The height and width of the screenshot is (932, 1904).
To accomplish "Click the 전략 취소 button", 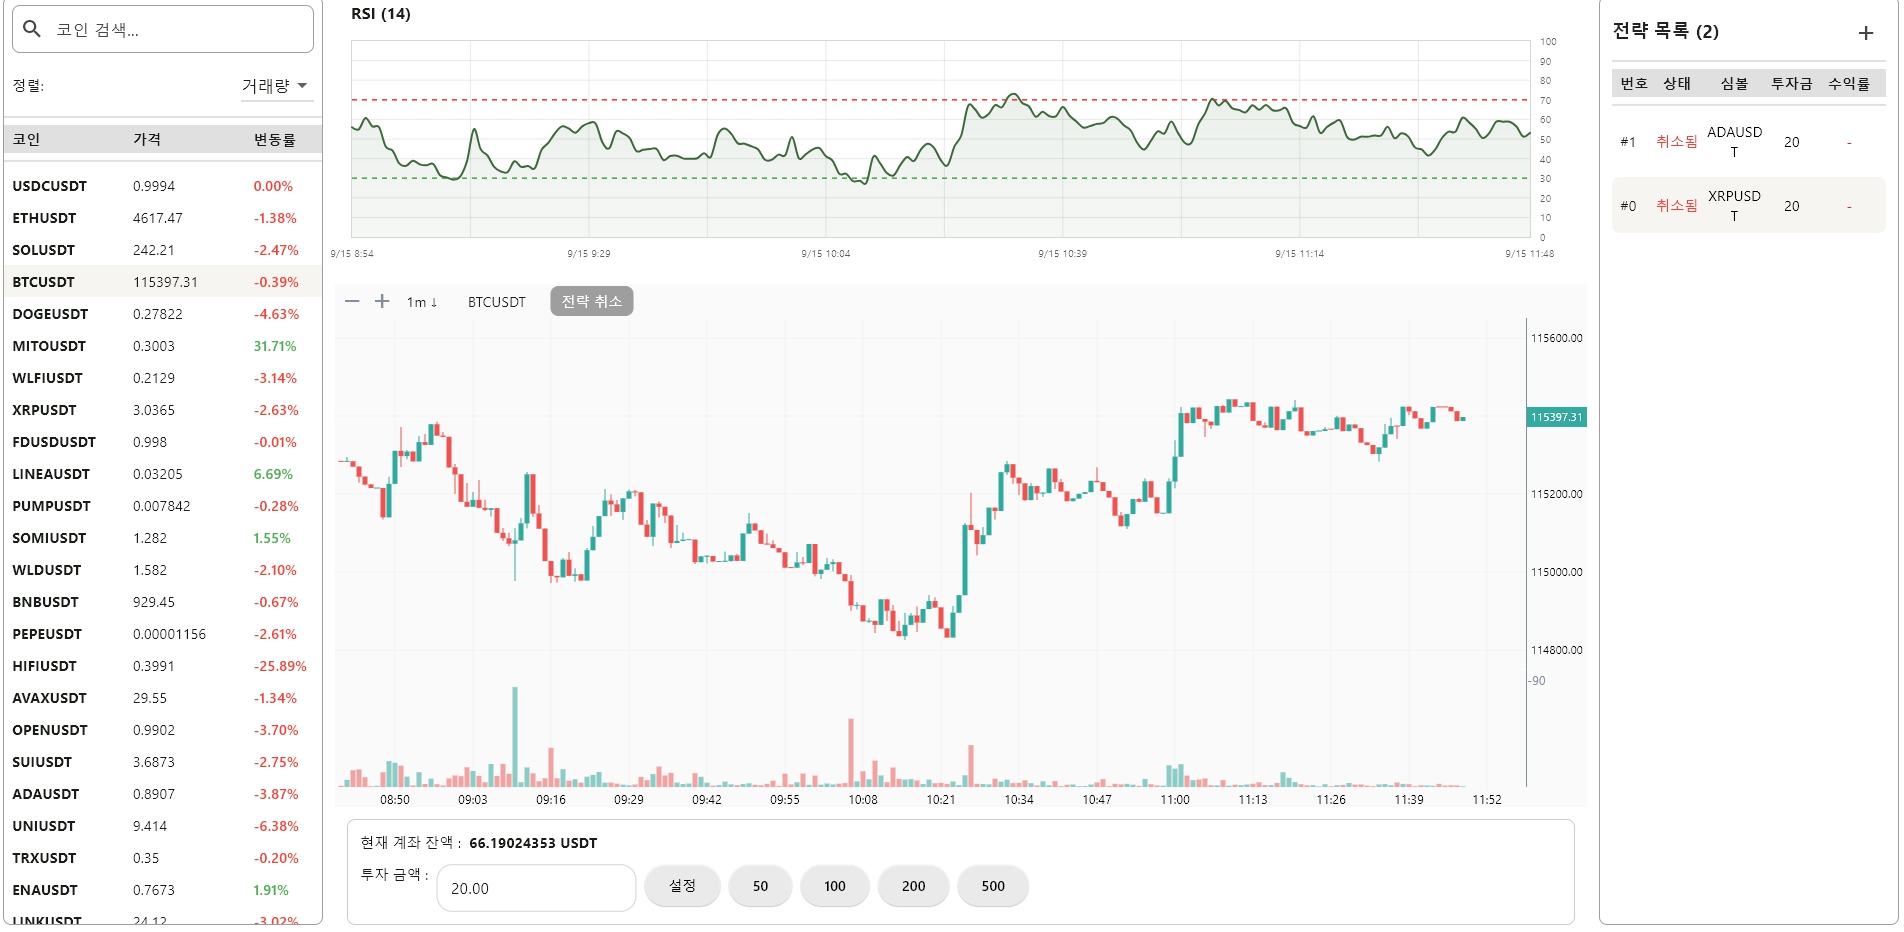I will click(x=591, y=301).
